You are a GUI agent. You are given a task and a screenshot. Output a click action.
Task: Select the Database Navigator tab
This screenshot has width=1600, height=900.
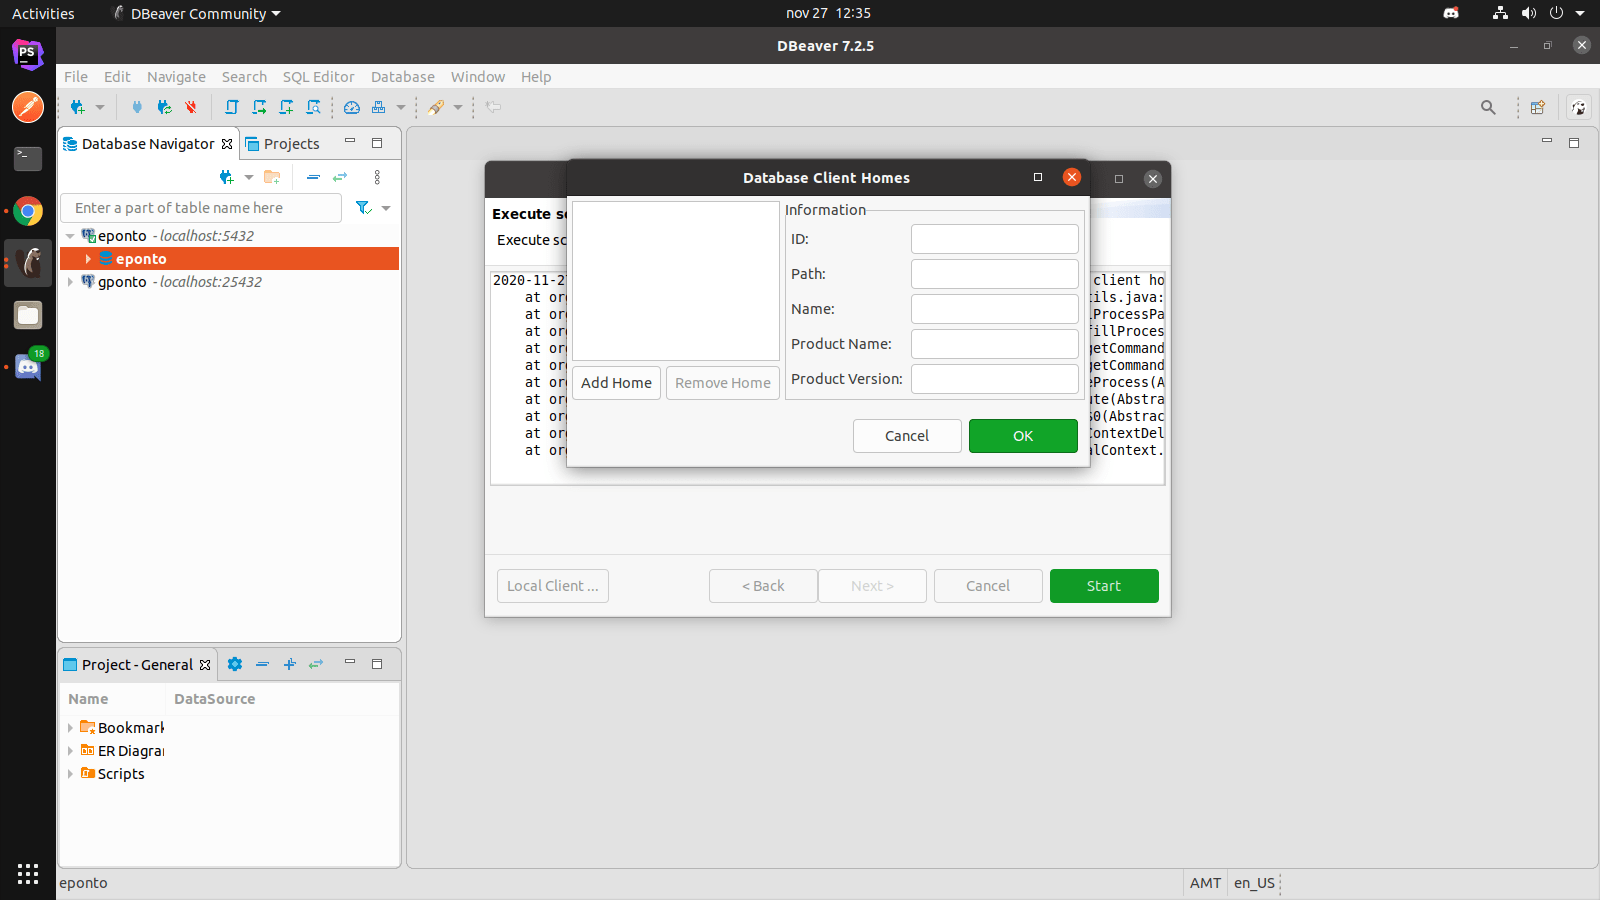(x=148, y=144)
